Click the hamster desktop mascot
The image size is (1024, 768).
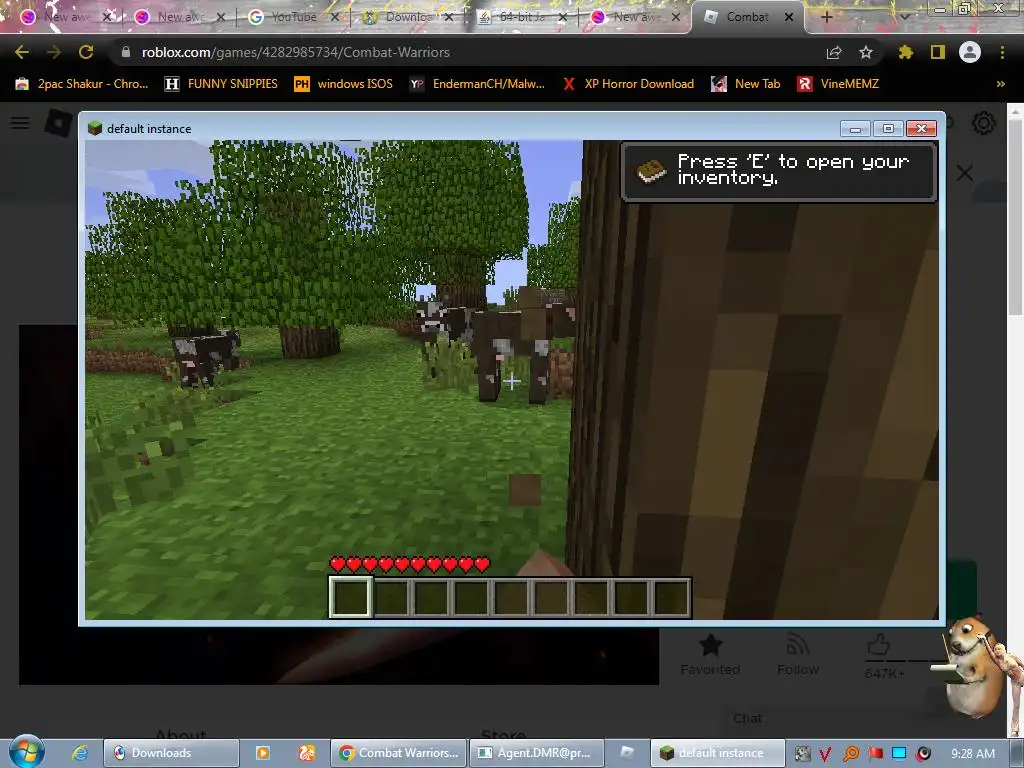click(974, 667)
